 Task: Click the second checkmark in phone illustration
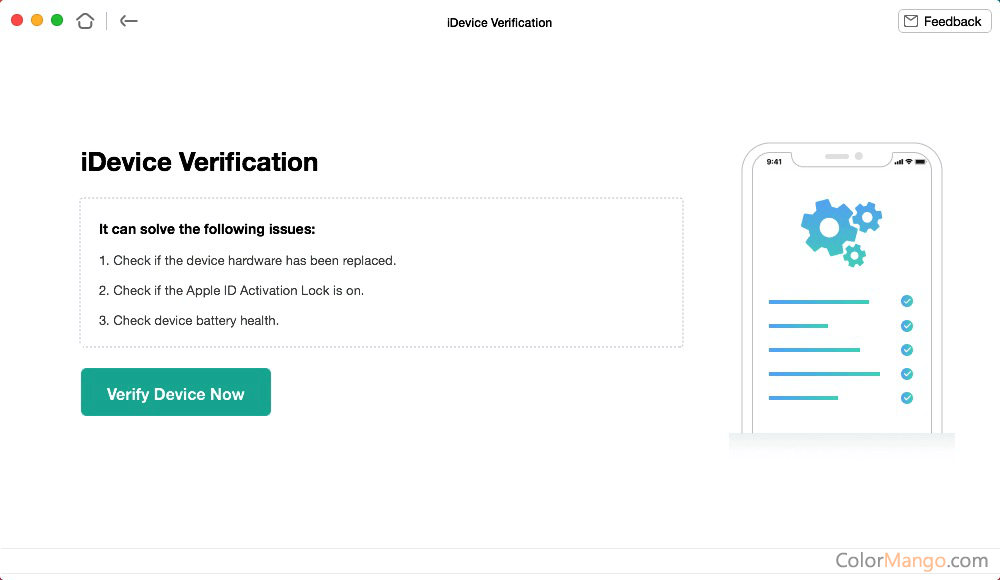point(906,326)
